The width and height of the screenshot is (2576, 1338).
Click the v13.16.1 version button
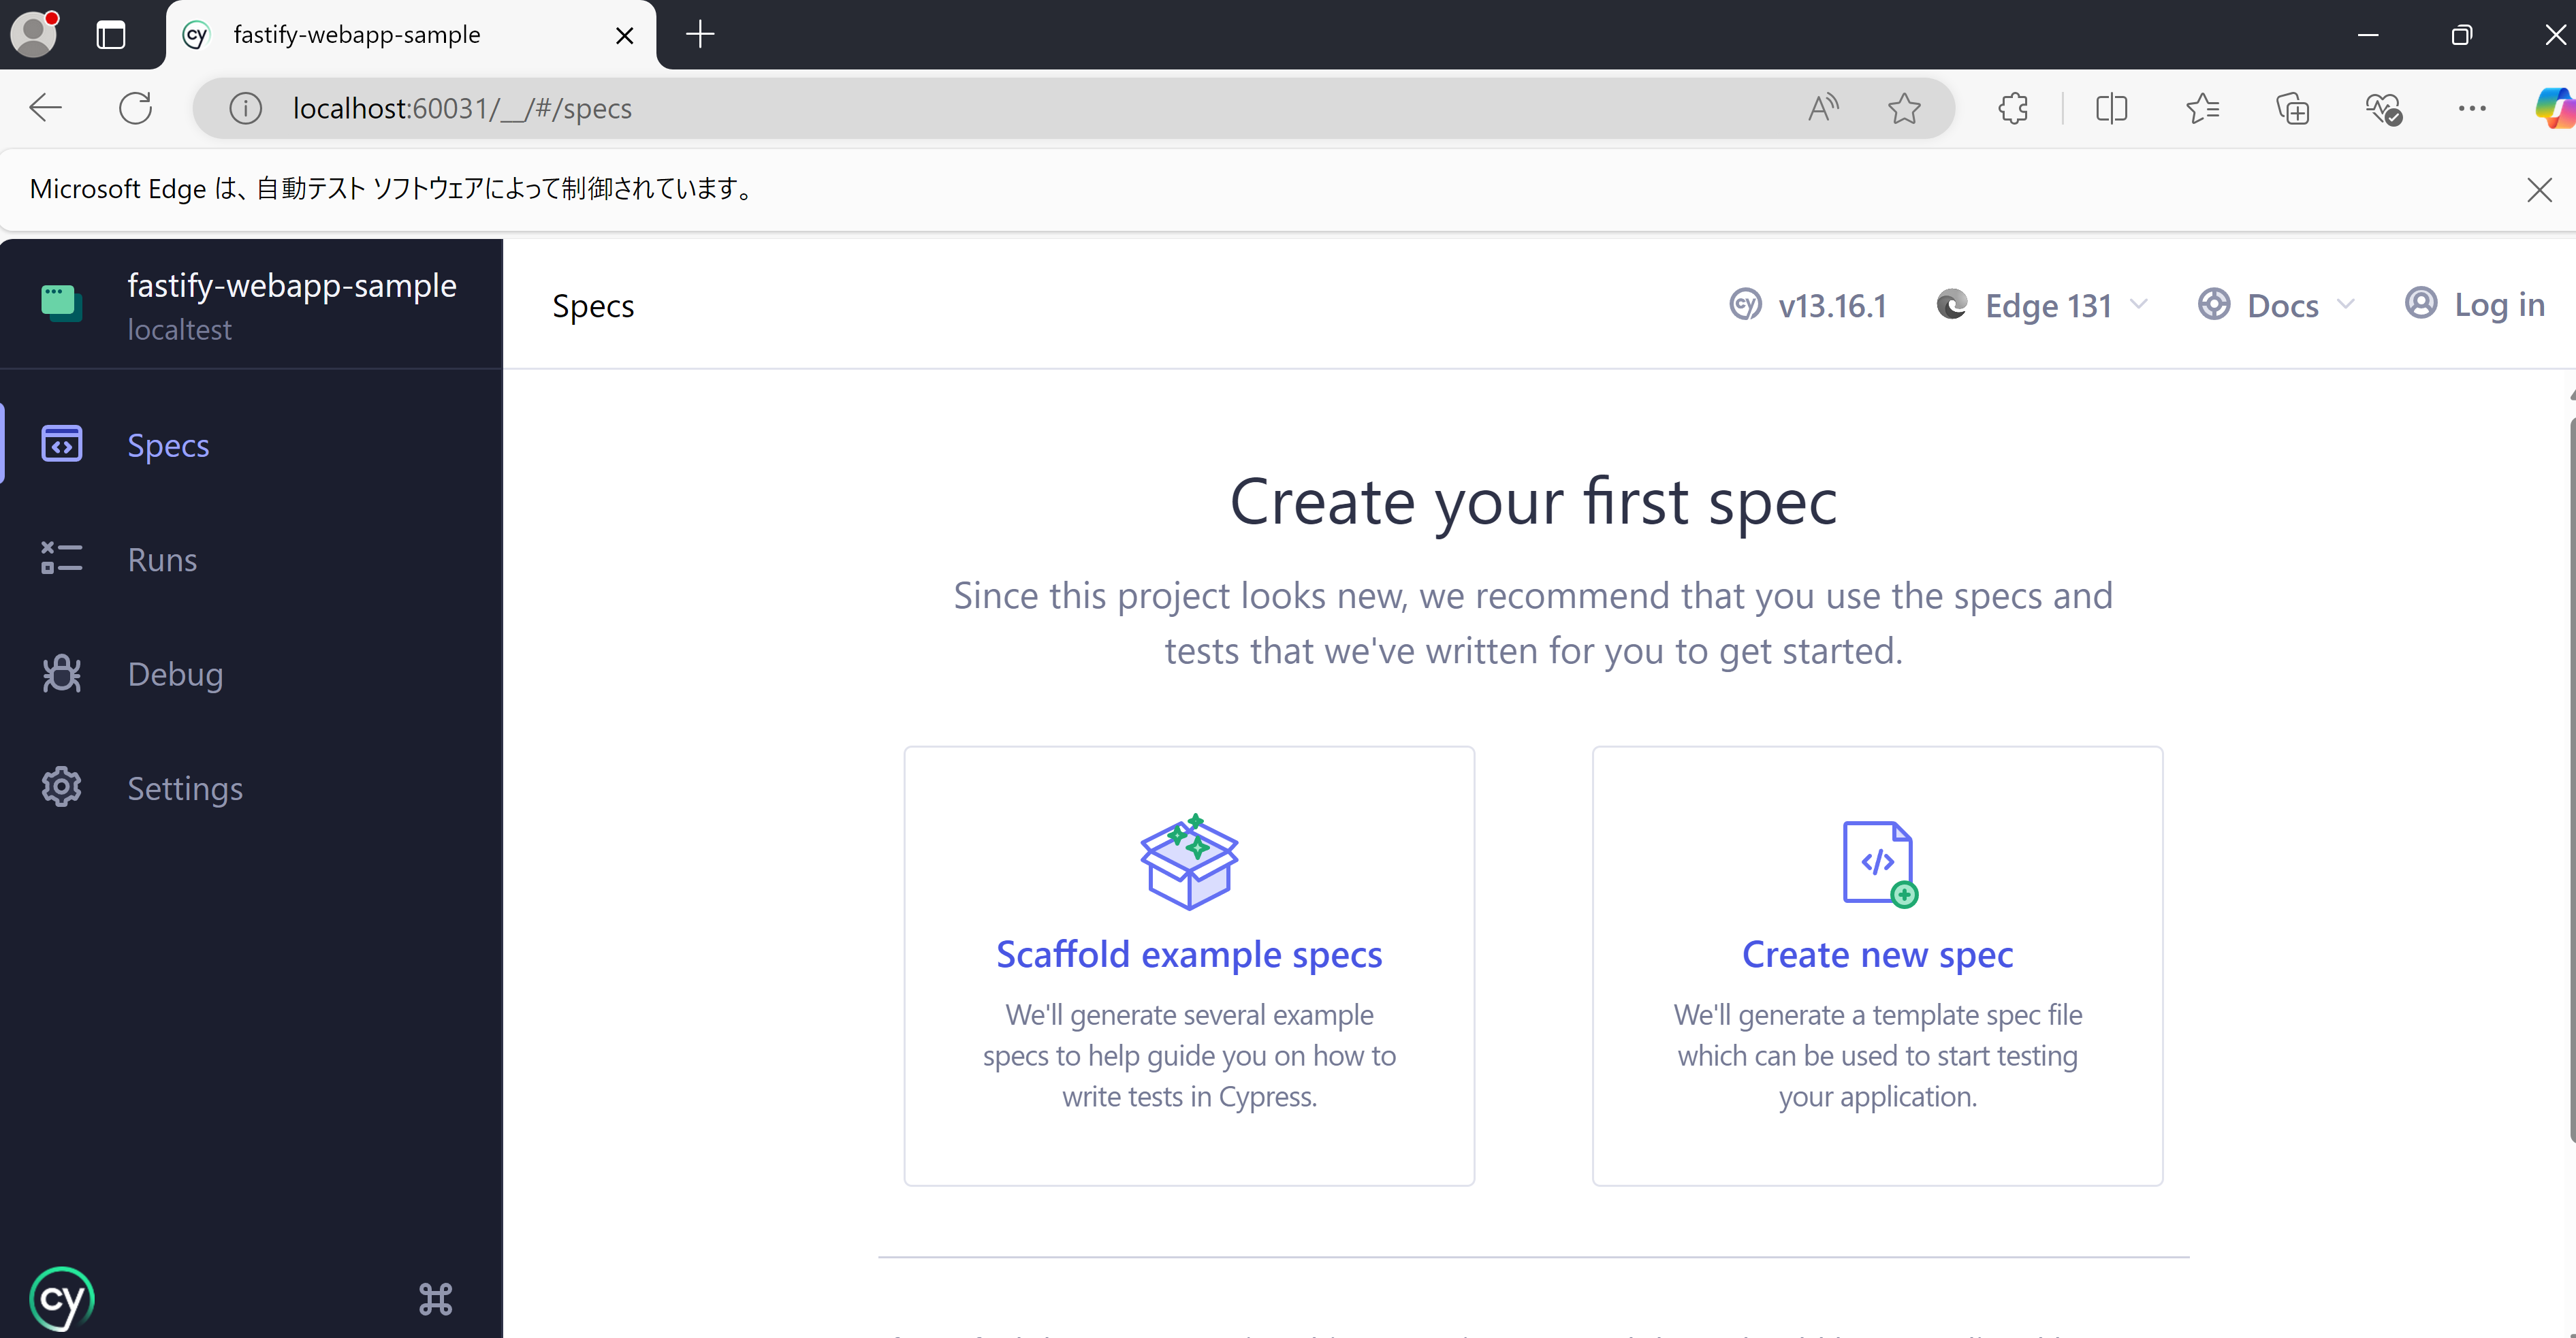tap(1809, 305)
